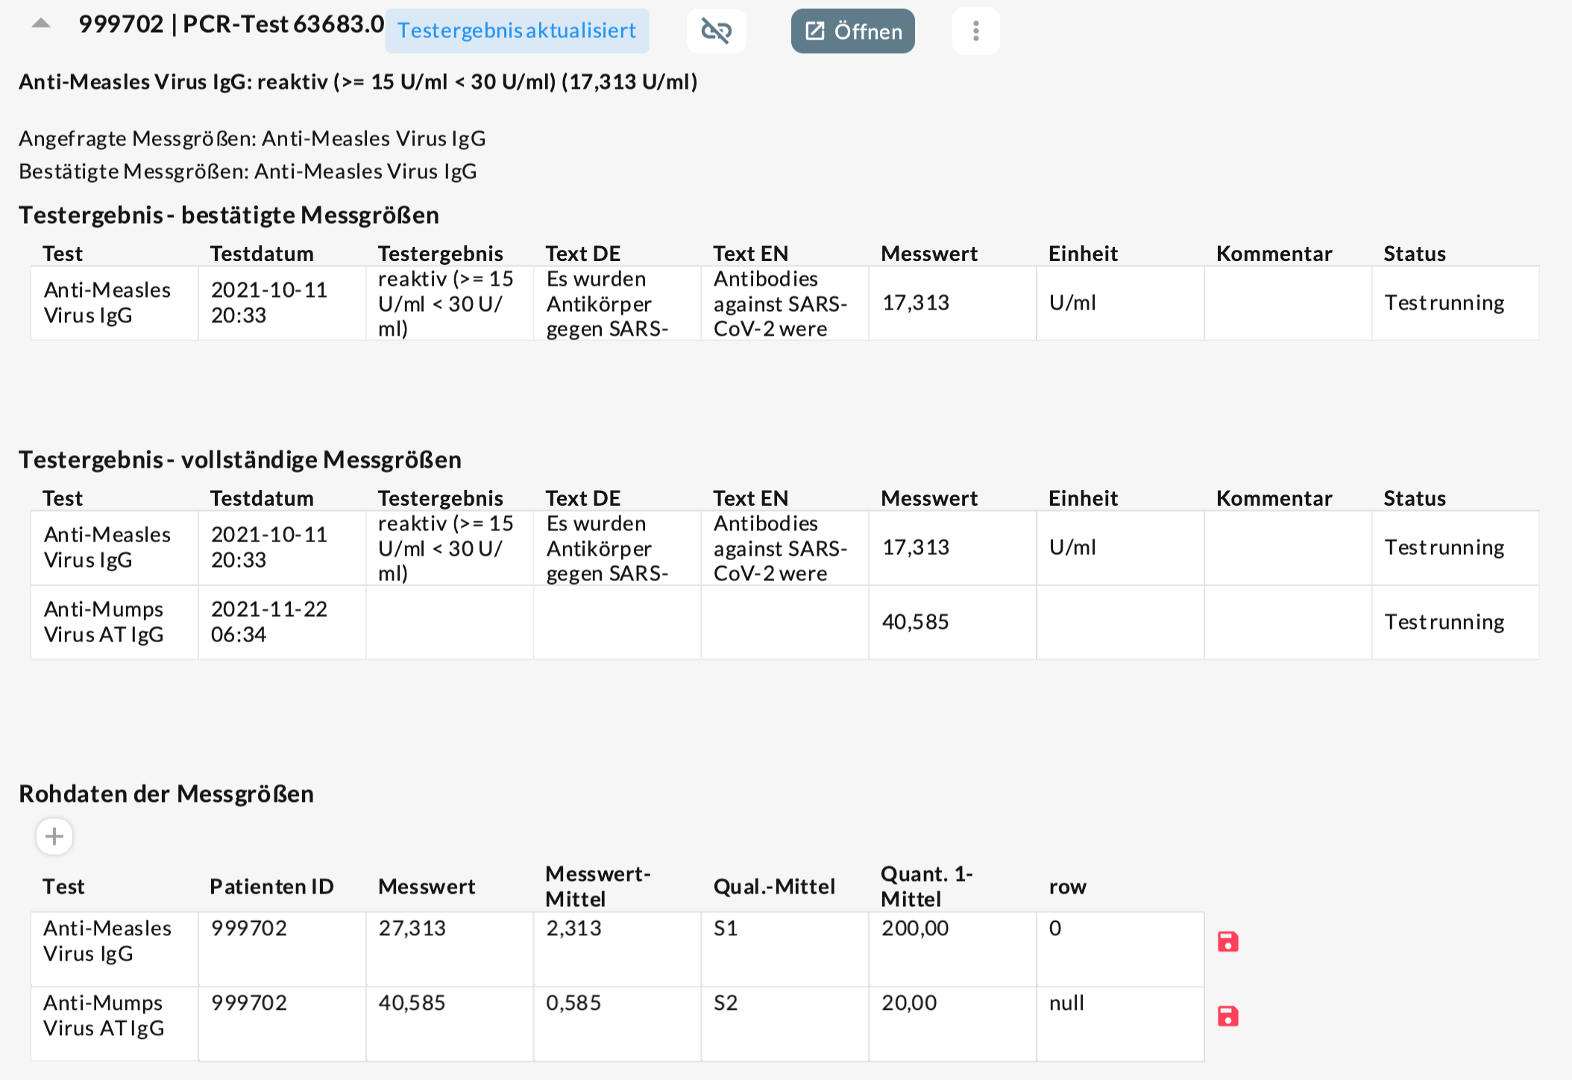Select Quant. 1-Mittel value 200,00
This screenshot has width=1572, height=1080.
(915, 929)
